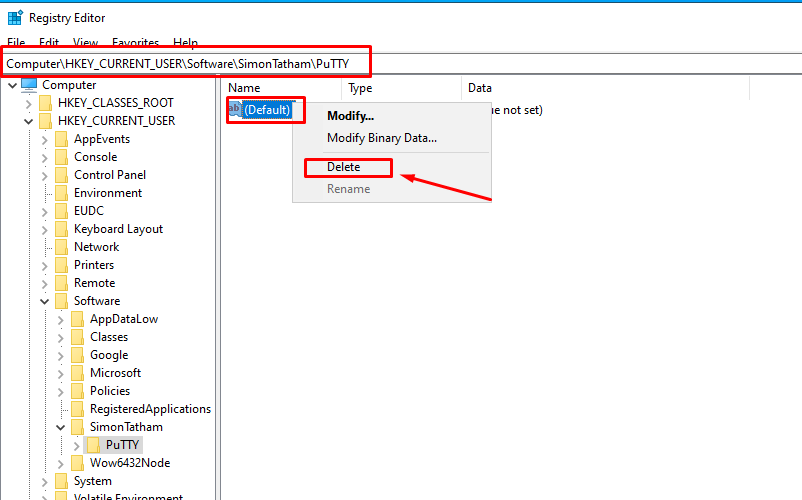Collapse the Computer root node

coord(13,85)
